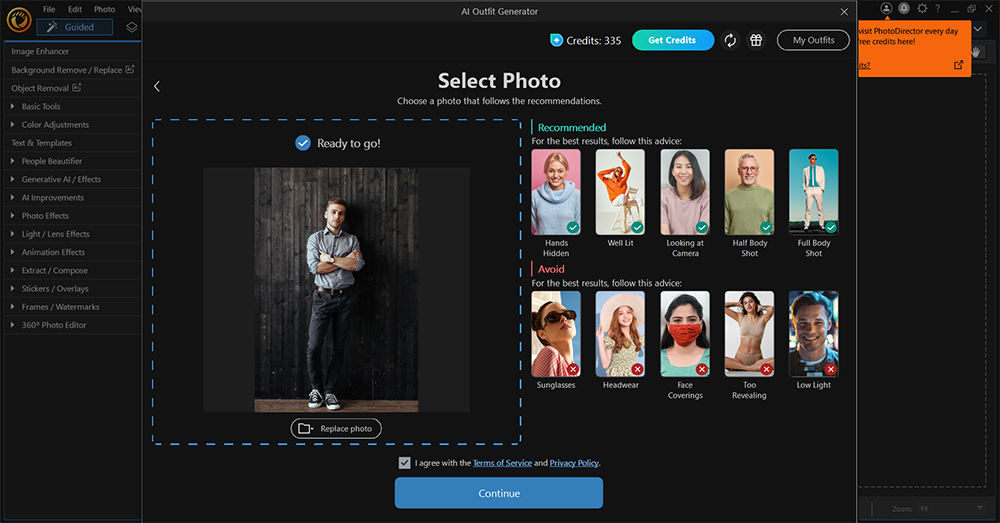
Task: Click the help question mark icon
Action: pos(938,8)
